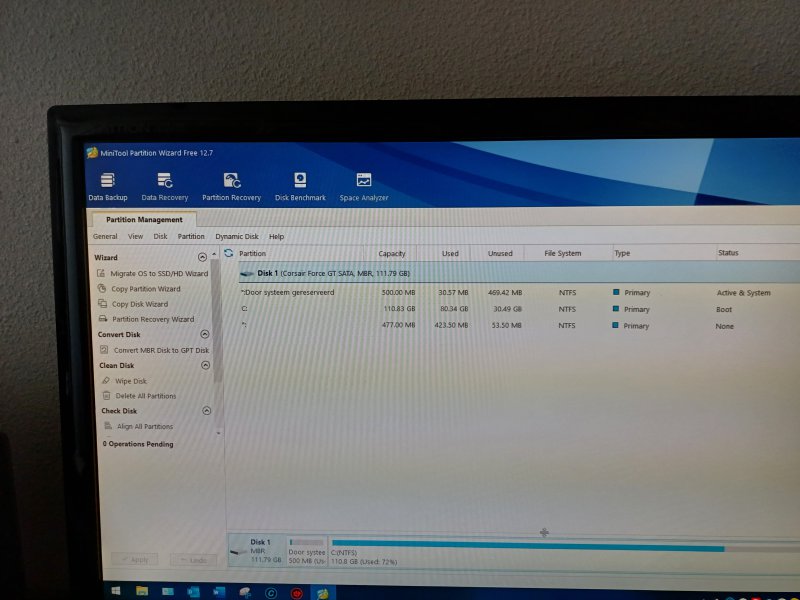This screenshot has width=800, height=600.
Task: Click the Apply button
Action: tap(135, 559)
